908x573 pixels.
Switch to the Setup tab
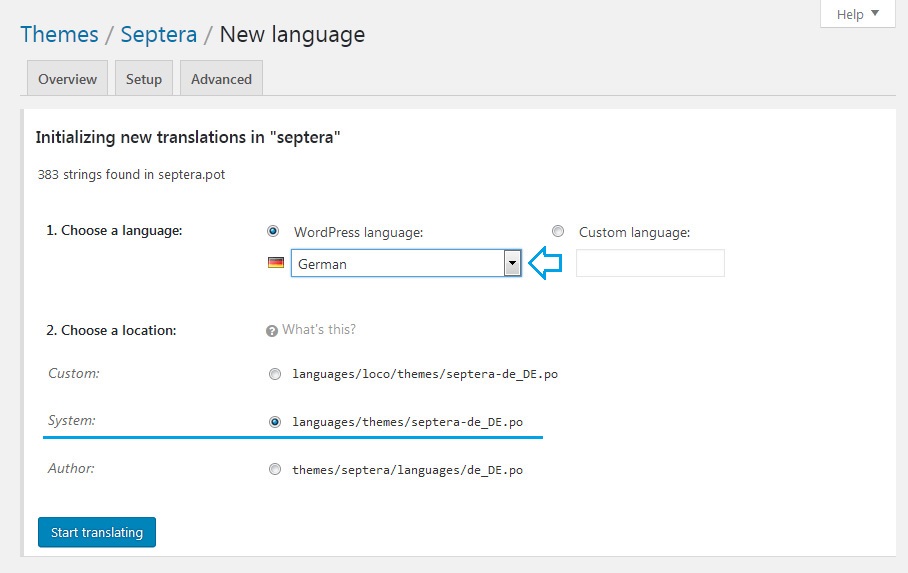click(x=144, y=79)
